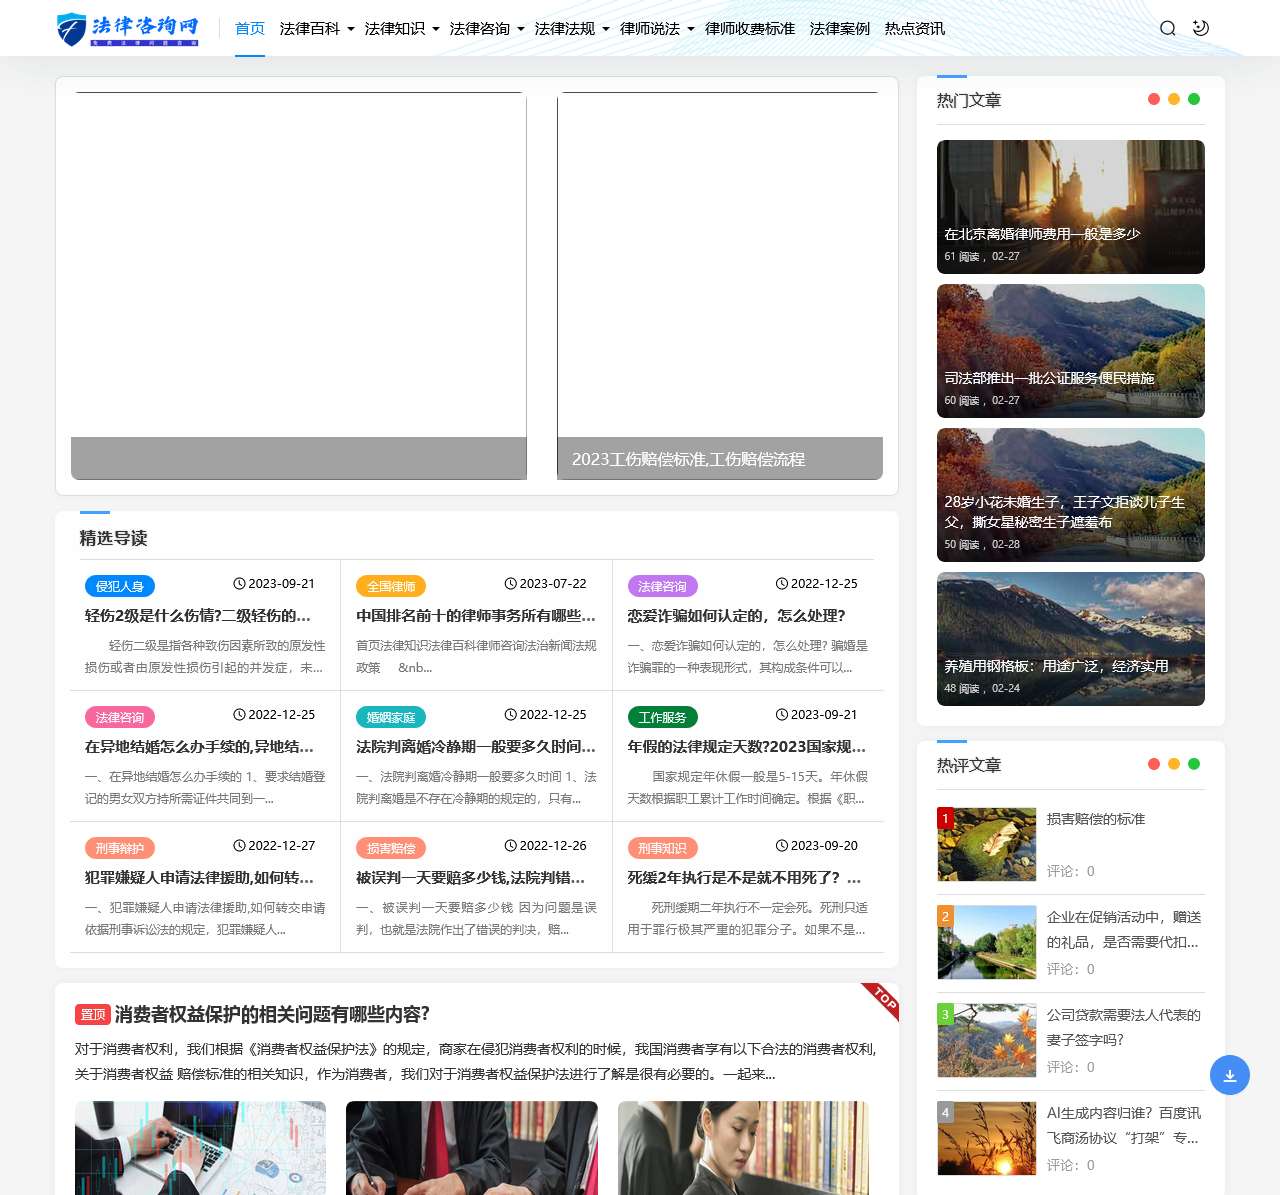Go to 热点资讯 in navigation
Image resolution: width=1280 pixels, height=1195 pixels.
pyautogui.click(x=915, y=29)
